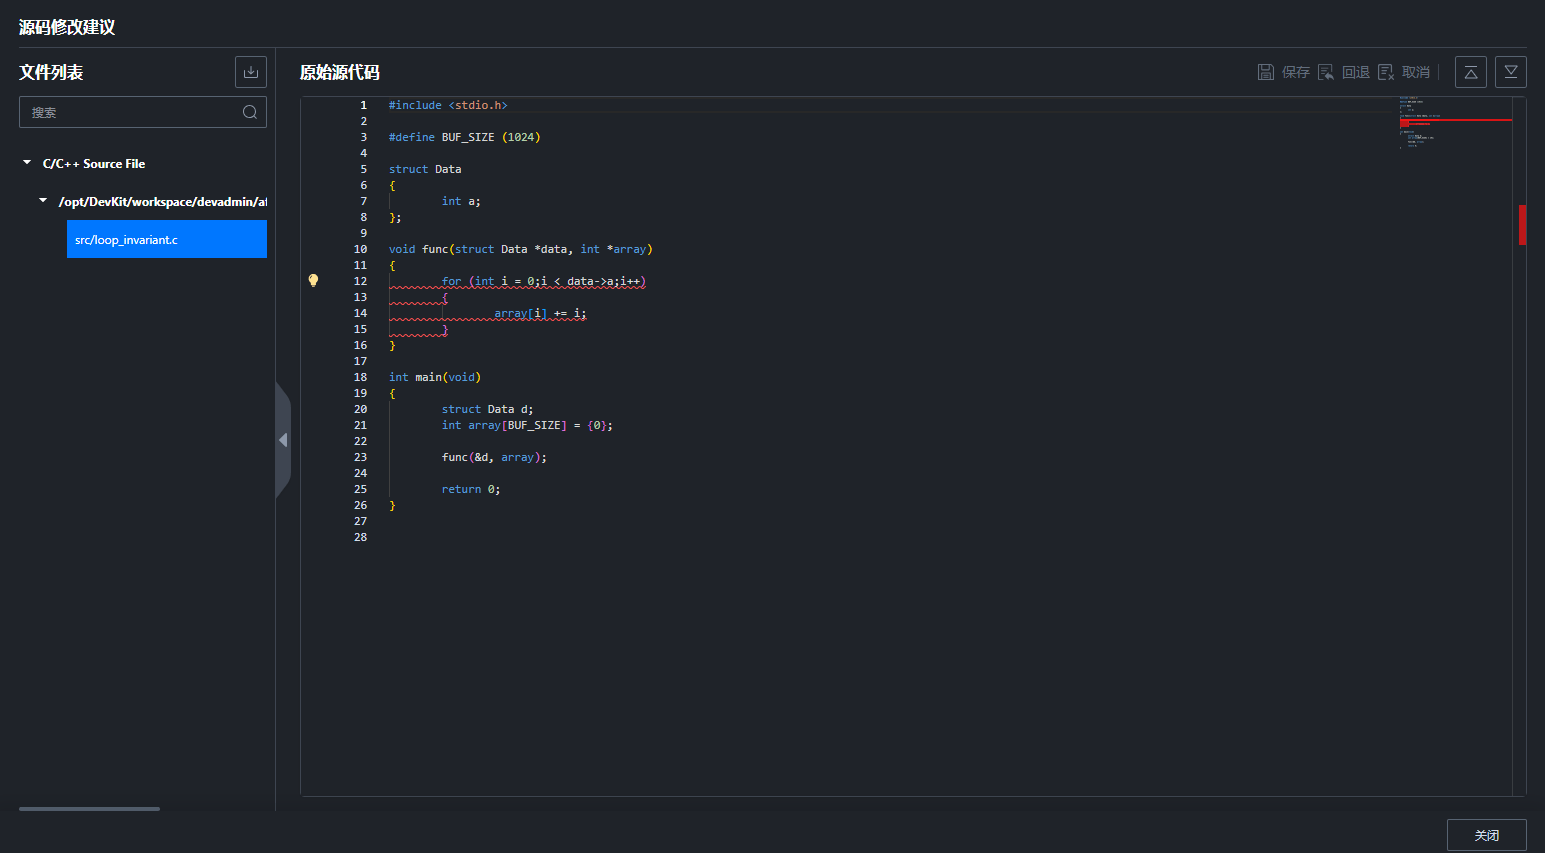Click the 保存 save button
The width and height of the screenshot is (1545, 853).
coord(1283,72)
